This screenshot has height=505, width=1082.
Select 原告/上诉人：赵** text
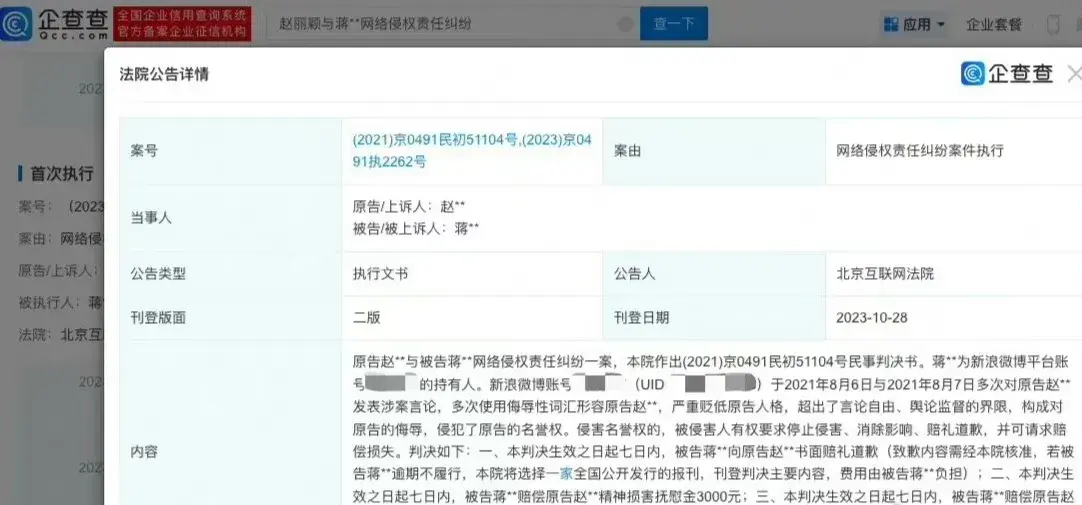tap(409, 206)
